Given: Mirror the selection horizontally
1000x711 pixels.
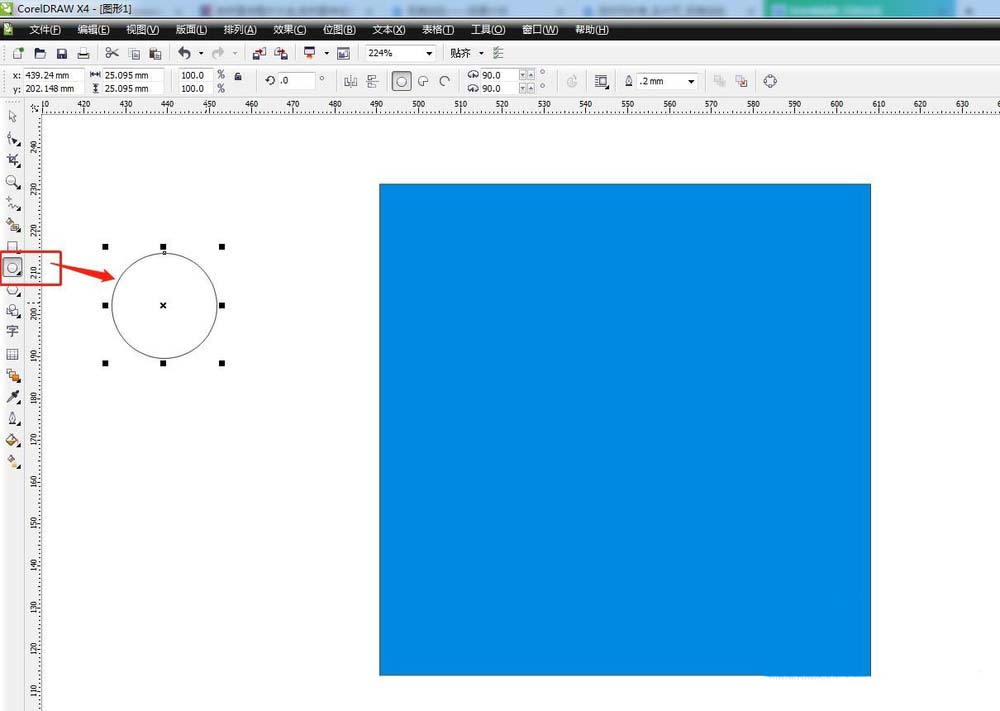Looking at the screenshot, I should pyautogui.click(x=353, y=80).
